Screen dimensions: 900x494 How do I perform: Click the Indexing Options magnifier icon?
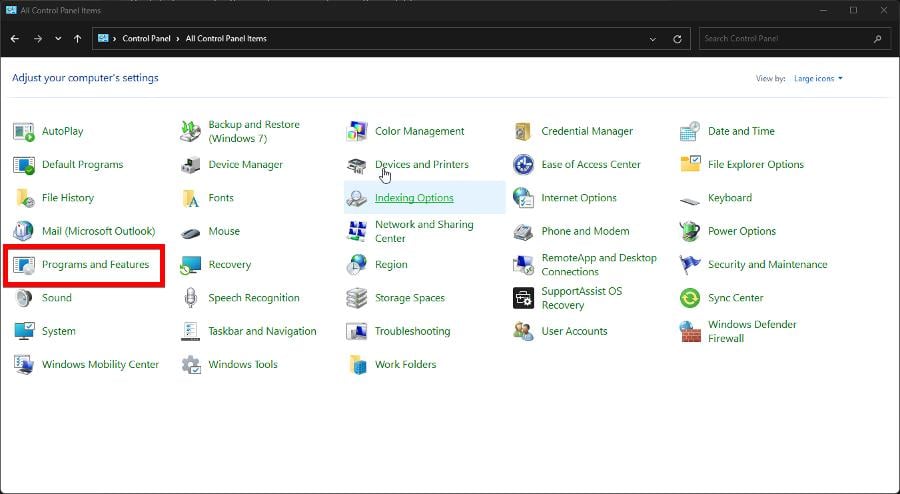356,199
